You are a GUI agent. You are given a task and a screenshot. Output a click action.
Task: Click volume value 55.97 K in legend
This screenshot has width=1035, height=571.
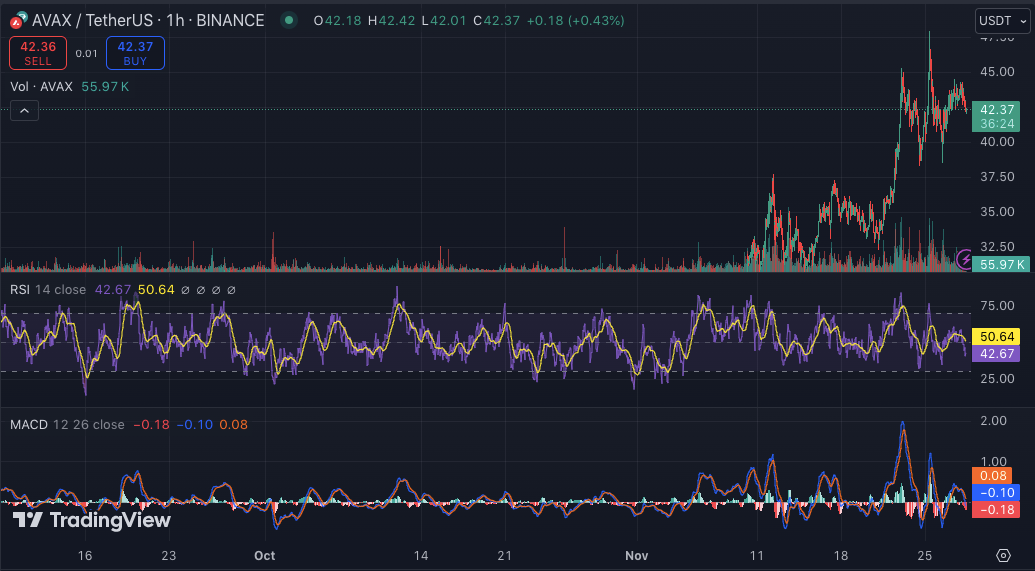[105, 86]
